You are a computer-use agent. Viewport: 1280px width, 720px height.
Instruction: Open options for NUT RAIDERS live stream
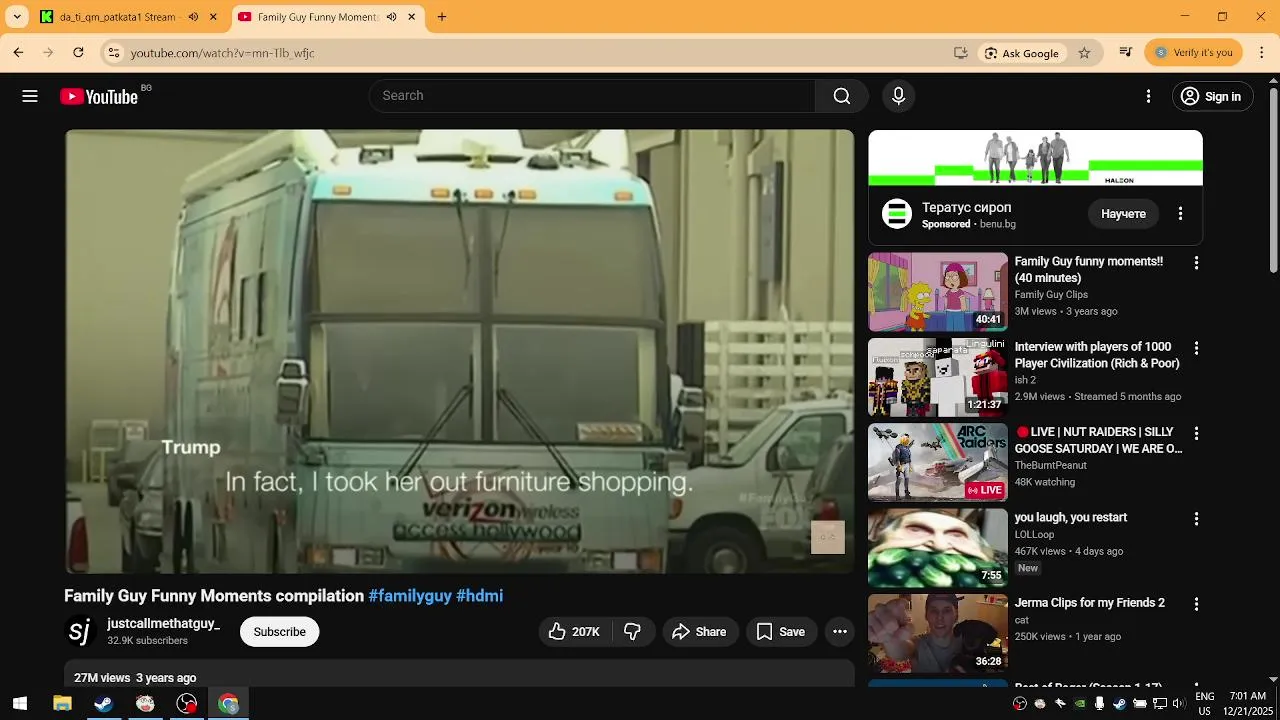1196,433
